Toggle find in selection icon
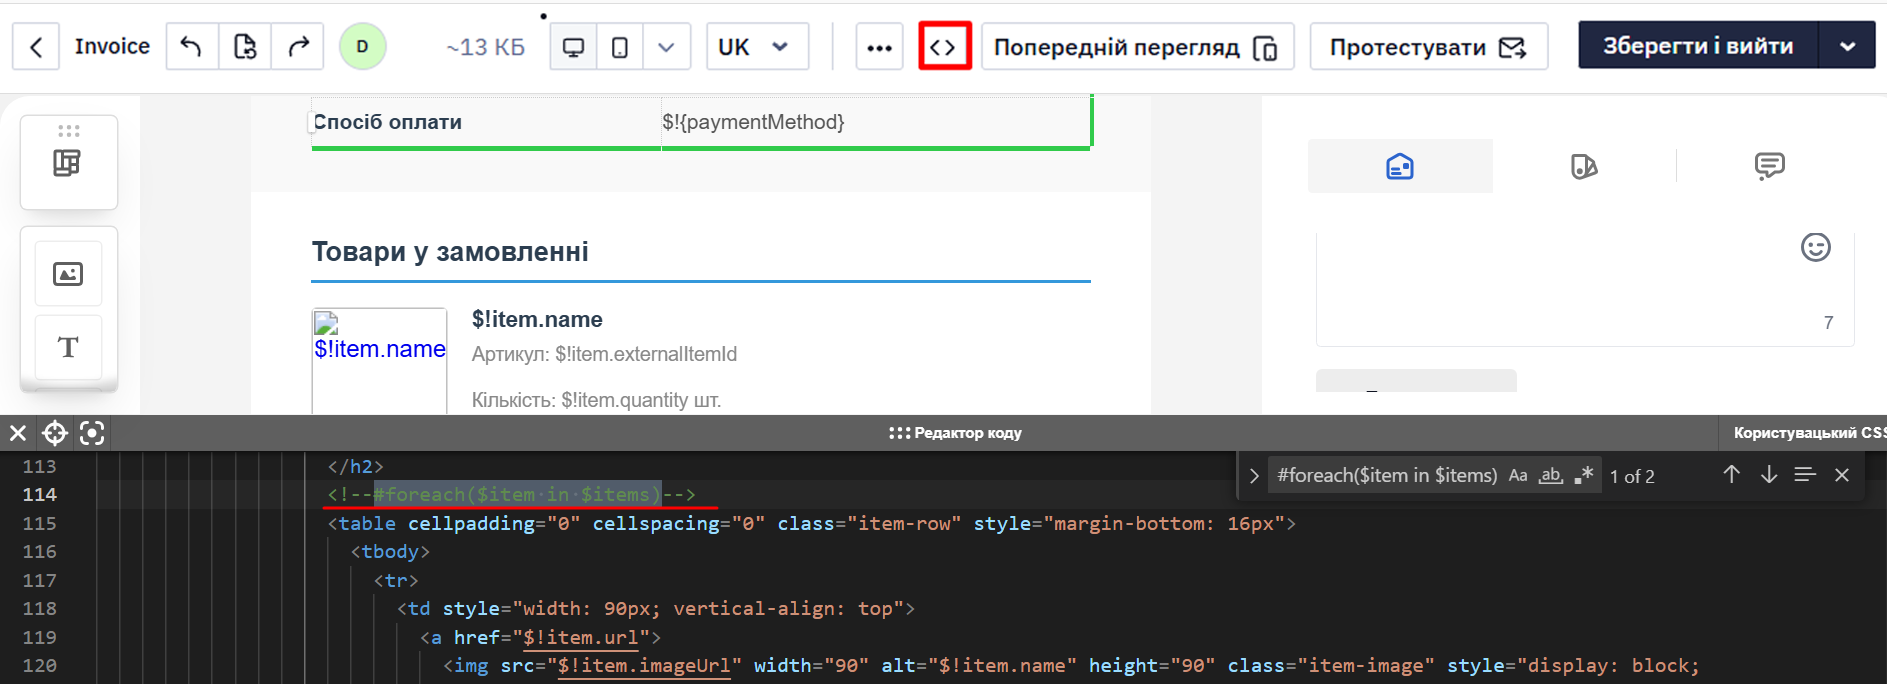The image size is (1887, 684). click(x=1805, y=475)
